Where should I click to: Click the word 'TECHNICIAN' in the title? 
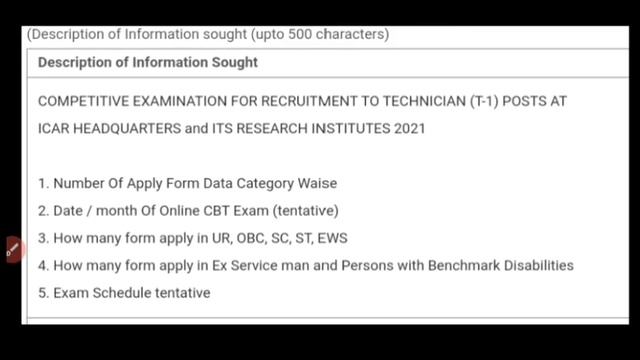point(424,101)
